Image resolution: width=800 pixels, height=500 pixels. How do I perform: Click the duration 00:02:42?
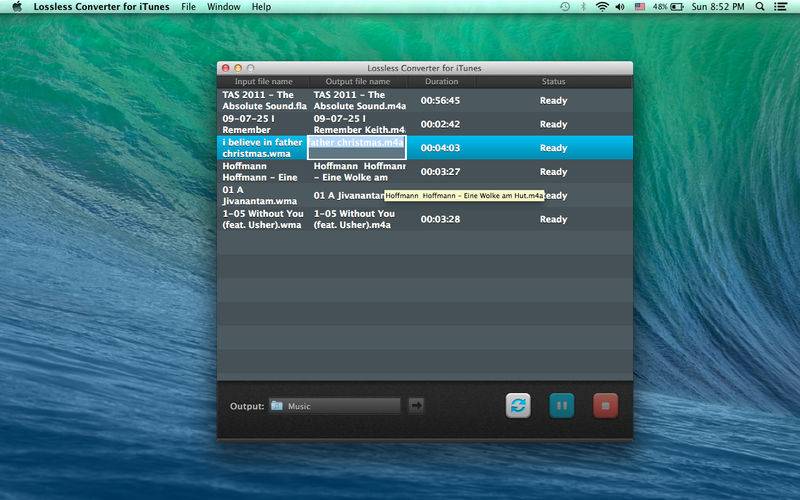pos(440,124)
